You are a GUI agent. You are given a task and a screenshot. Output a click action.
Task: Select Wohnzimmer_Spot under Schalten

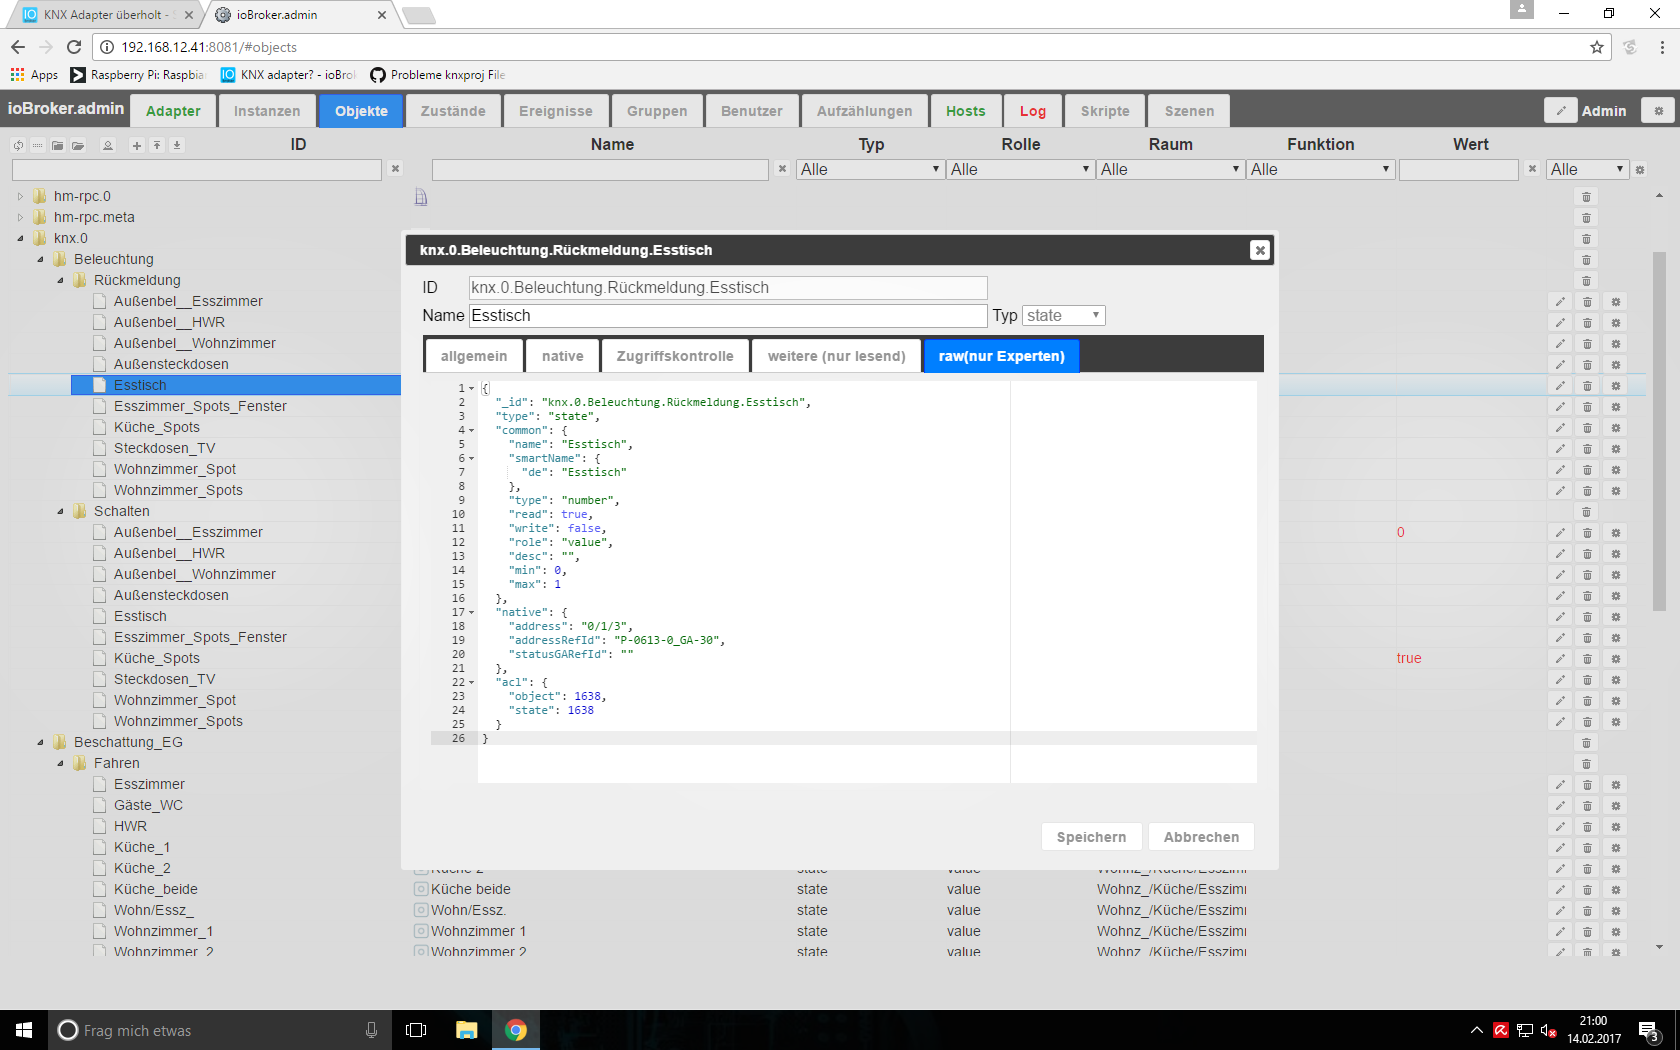point(175,701)
